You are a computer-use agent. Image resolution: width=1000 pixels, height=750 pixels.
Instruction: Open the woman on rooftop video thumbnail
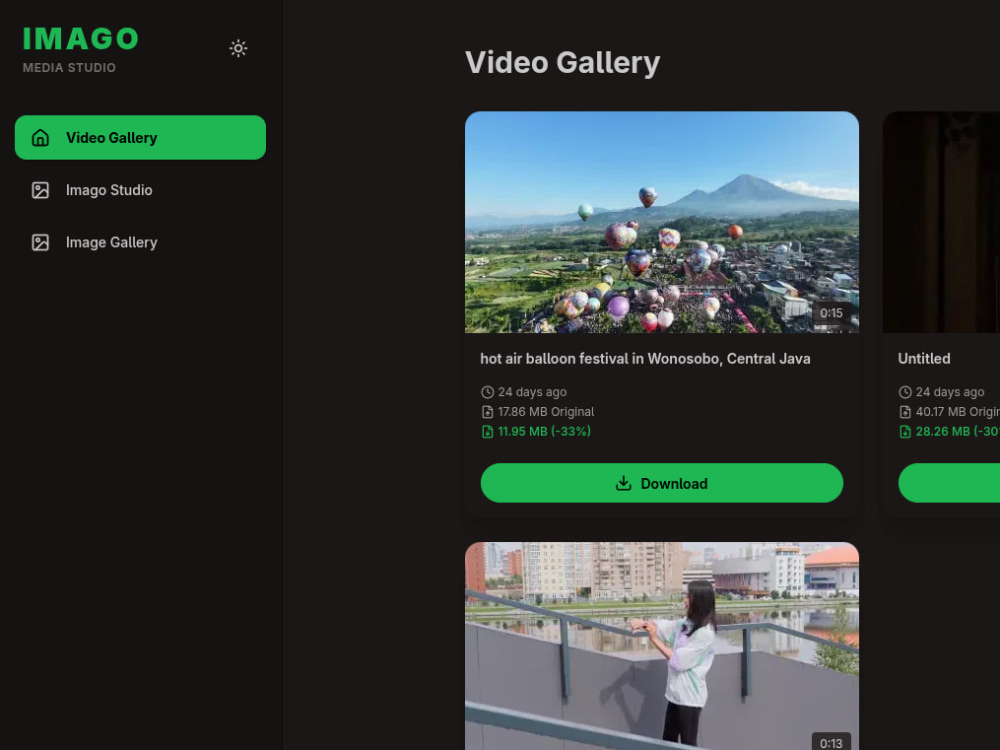[x=661, y=646]
